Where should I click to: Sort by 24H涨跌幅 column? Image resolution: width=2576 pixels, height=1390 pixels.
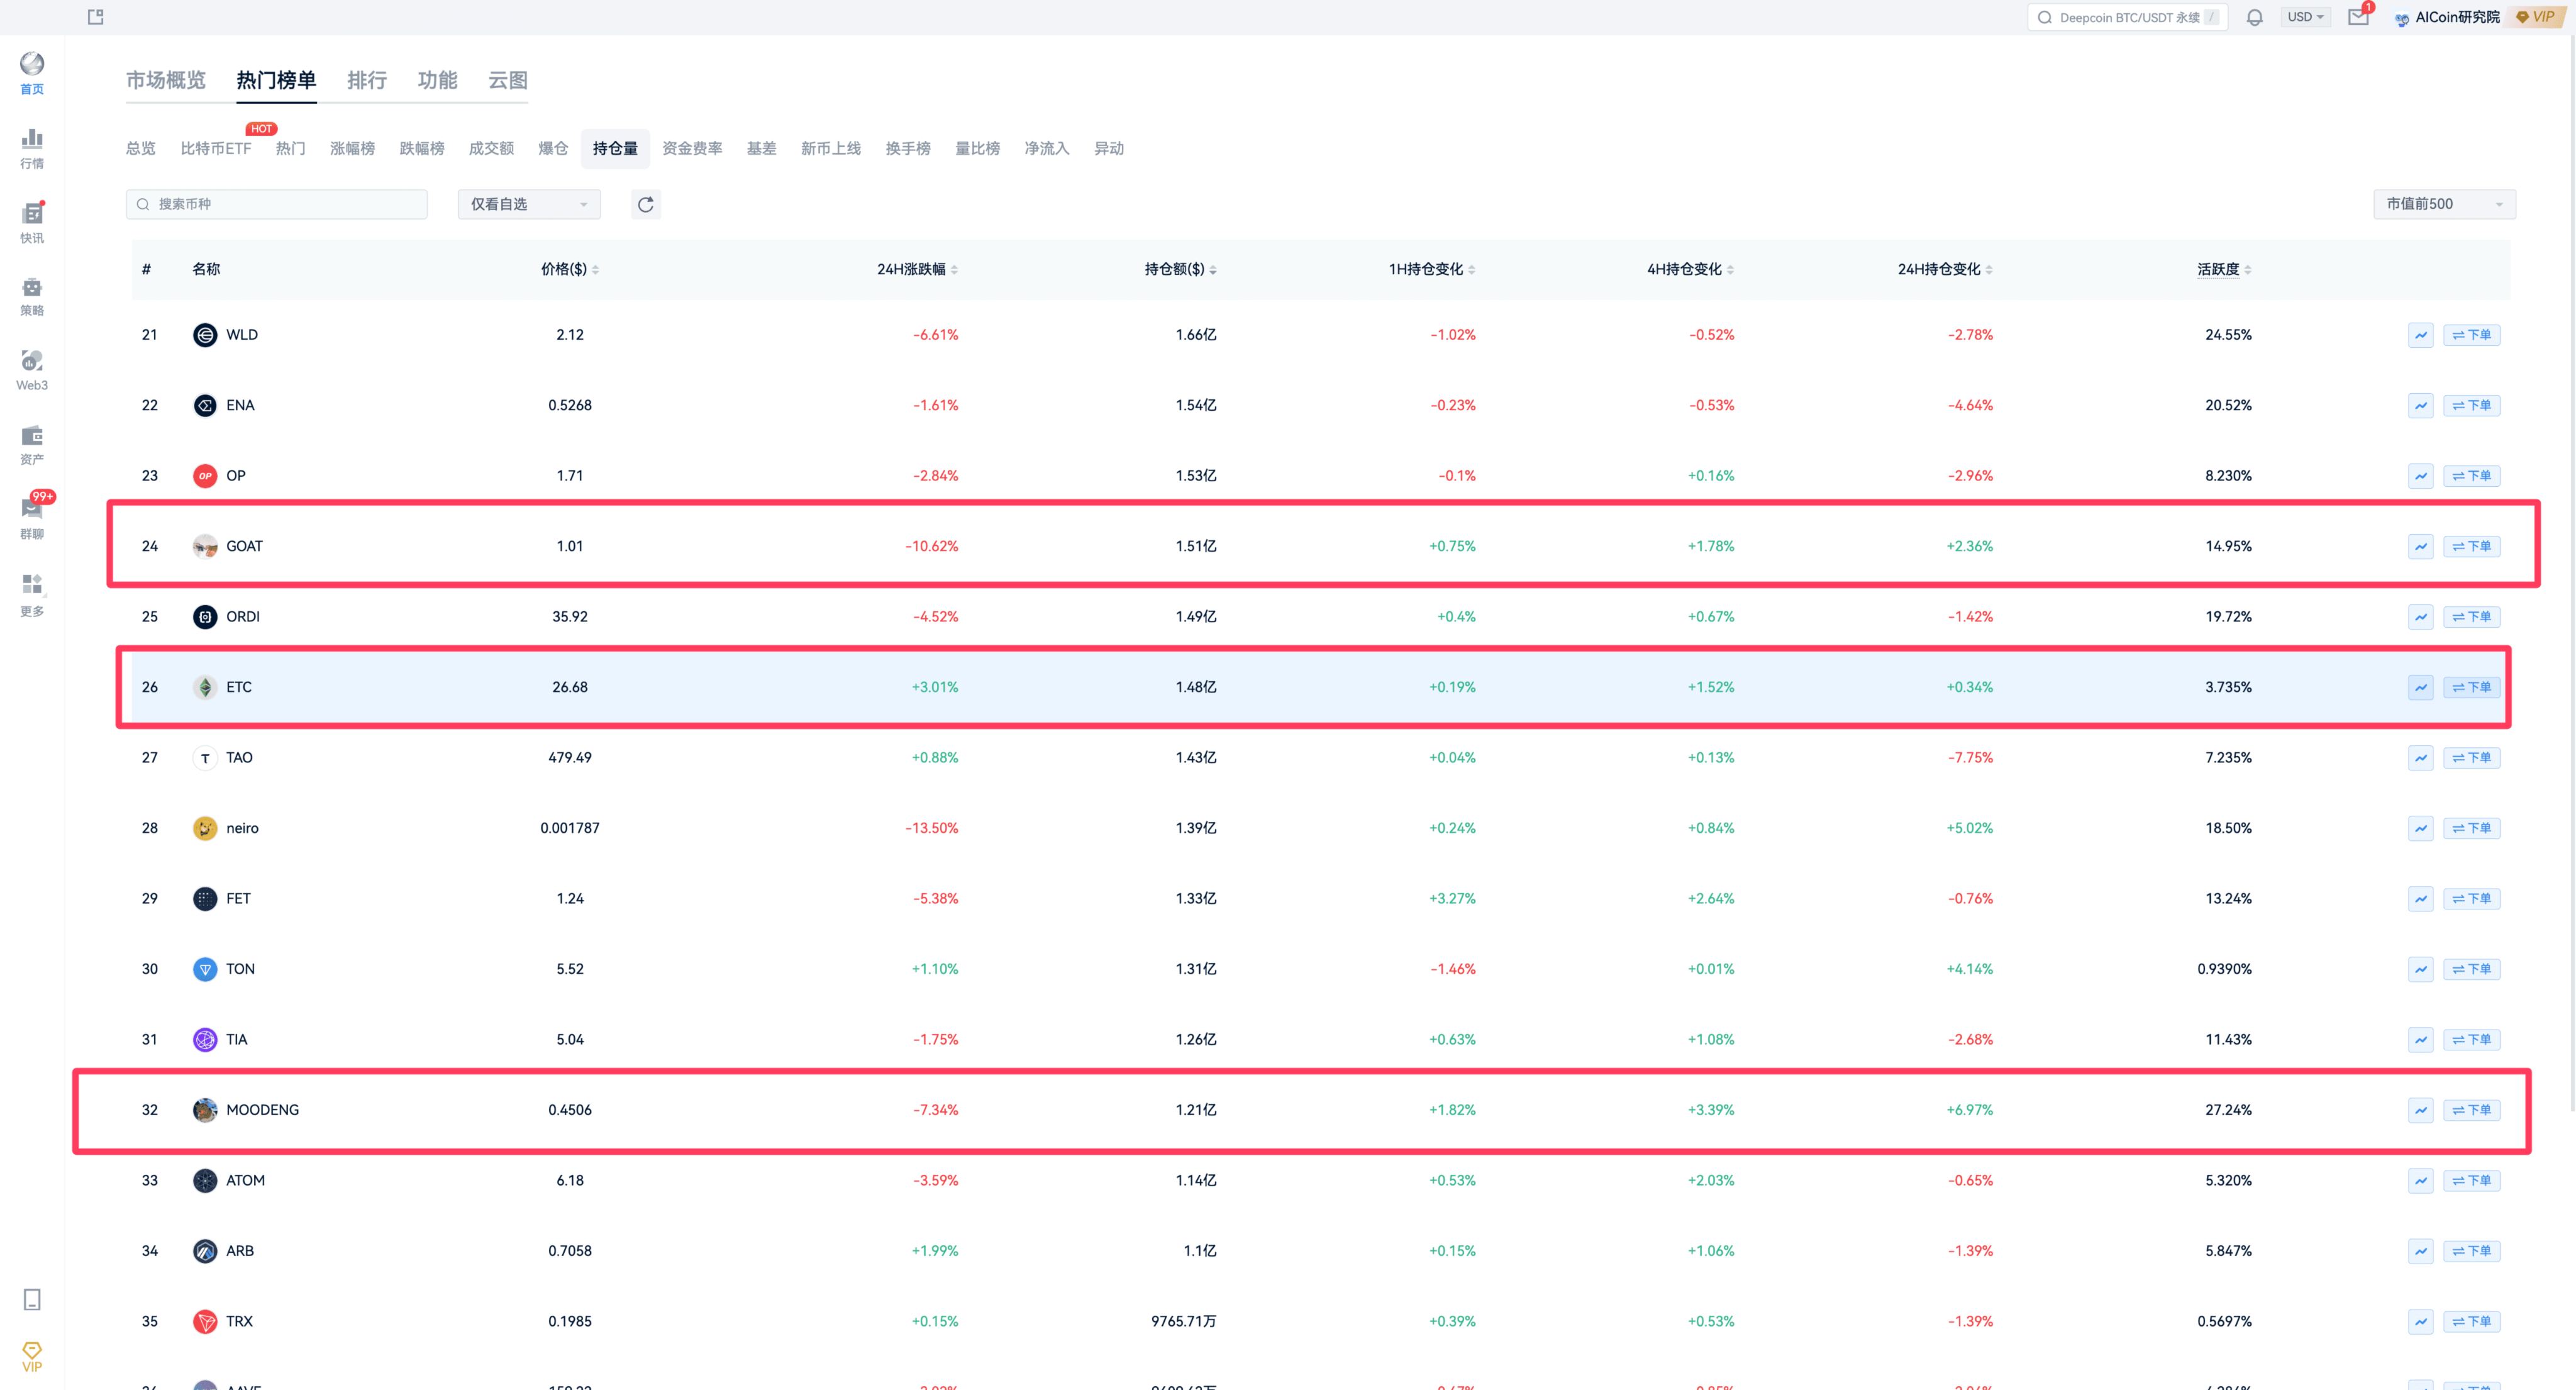click(x=917, y=269)
